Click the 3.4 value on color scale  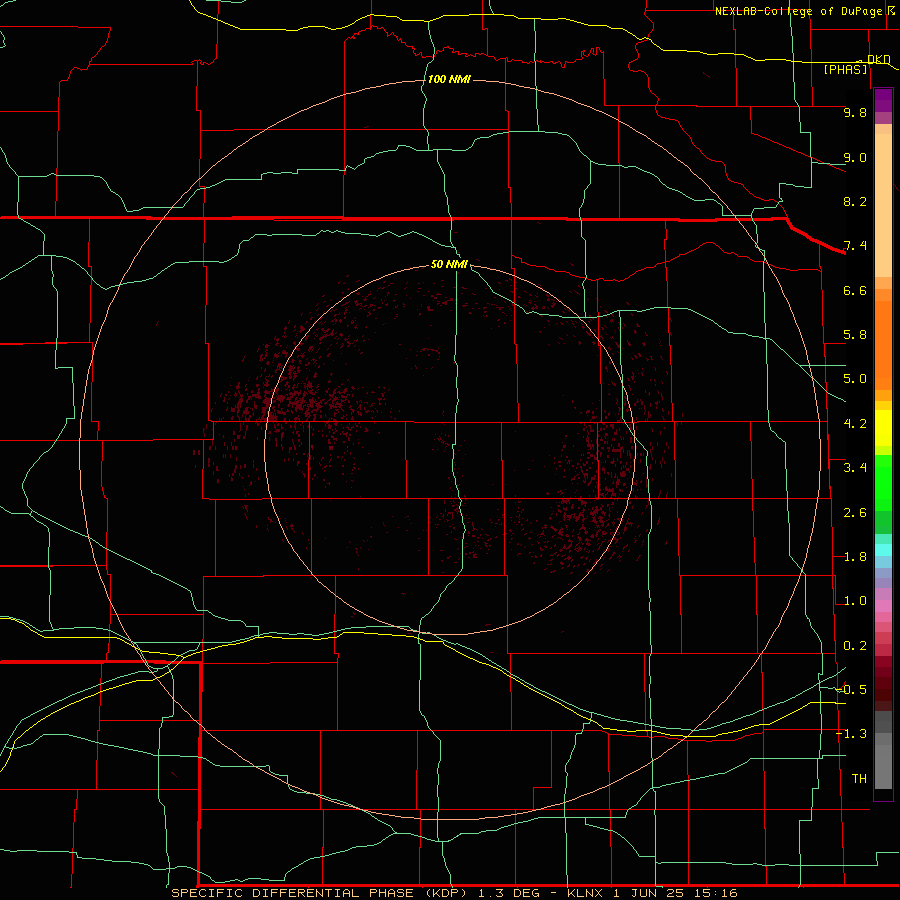[x=855, y=468]
